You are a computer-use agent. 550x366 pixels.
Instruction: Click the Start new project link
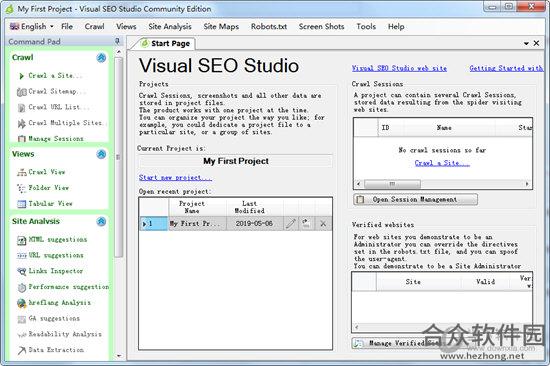175,178
